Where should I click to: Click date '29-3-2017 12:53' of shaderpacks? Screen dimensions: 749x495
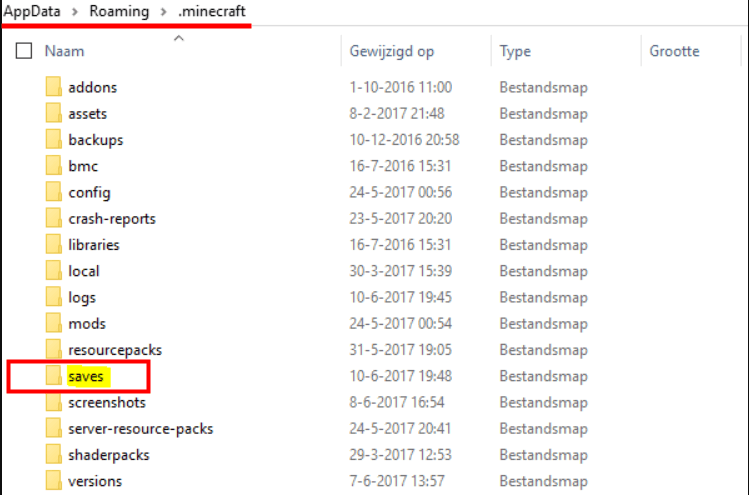tap(400, 455)
